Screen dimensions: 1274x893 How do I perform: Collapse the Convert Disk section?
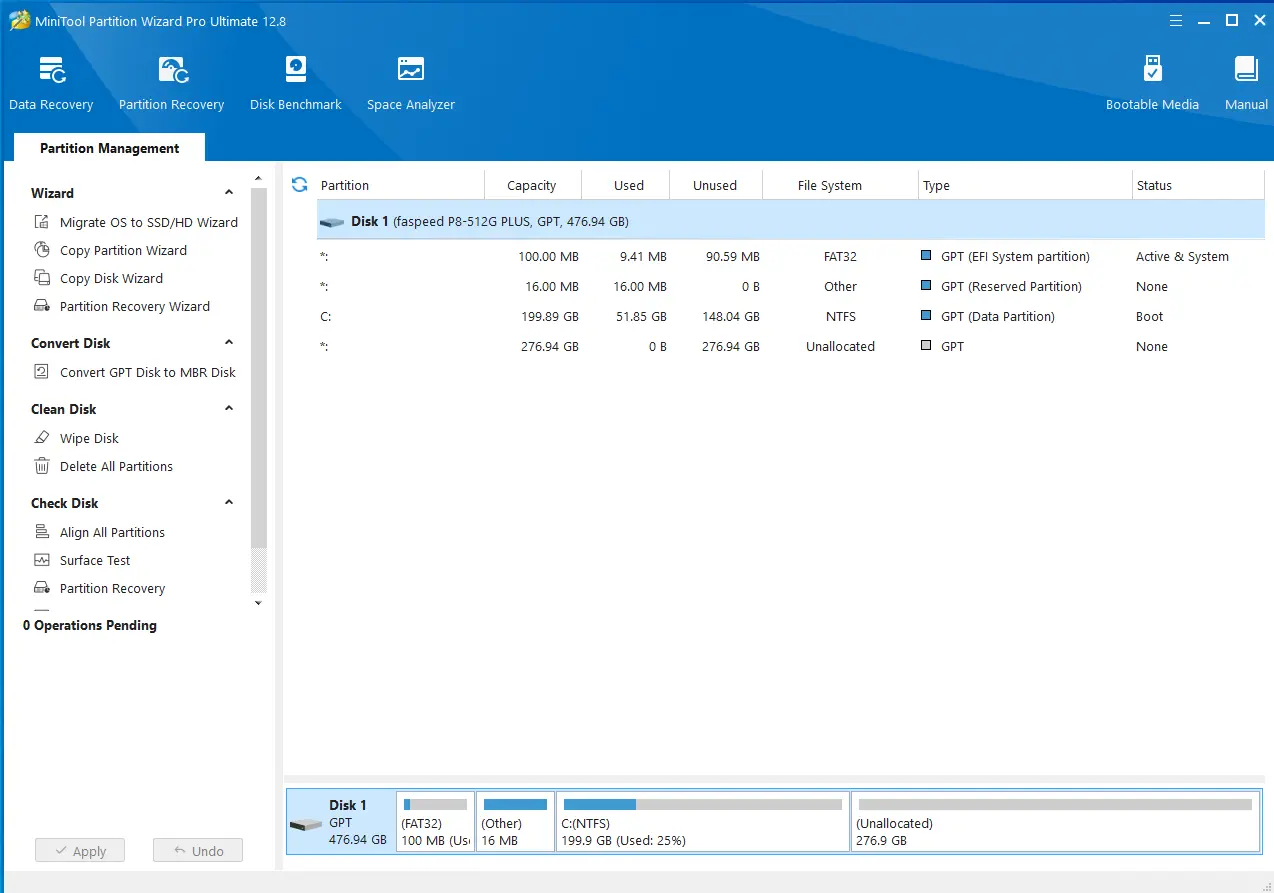pyautogui.click(x=229, y=343)
